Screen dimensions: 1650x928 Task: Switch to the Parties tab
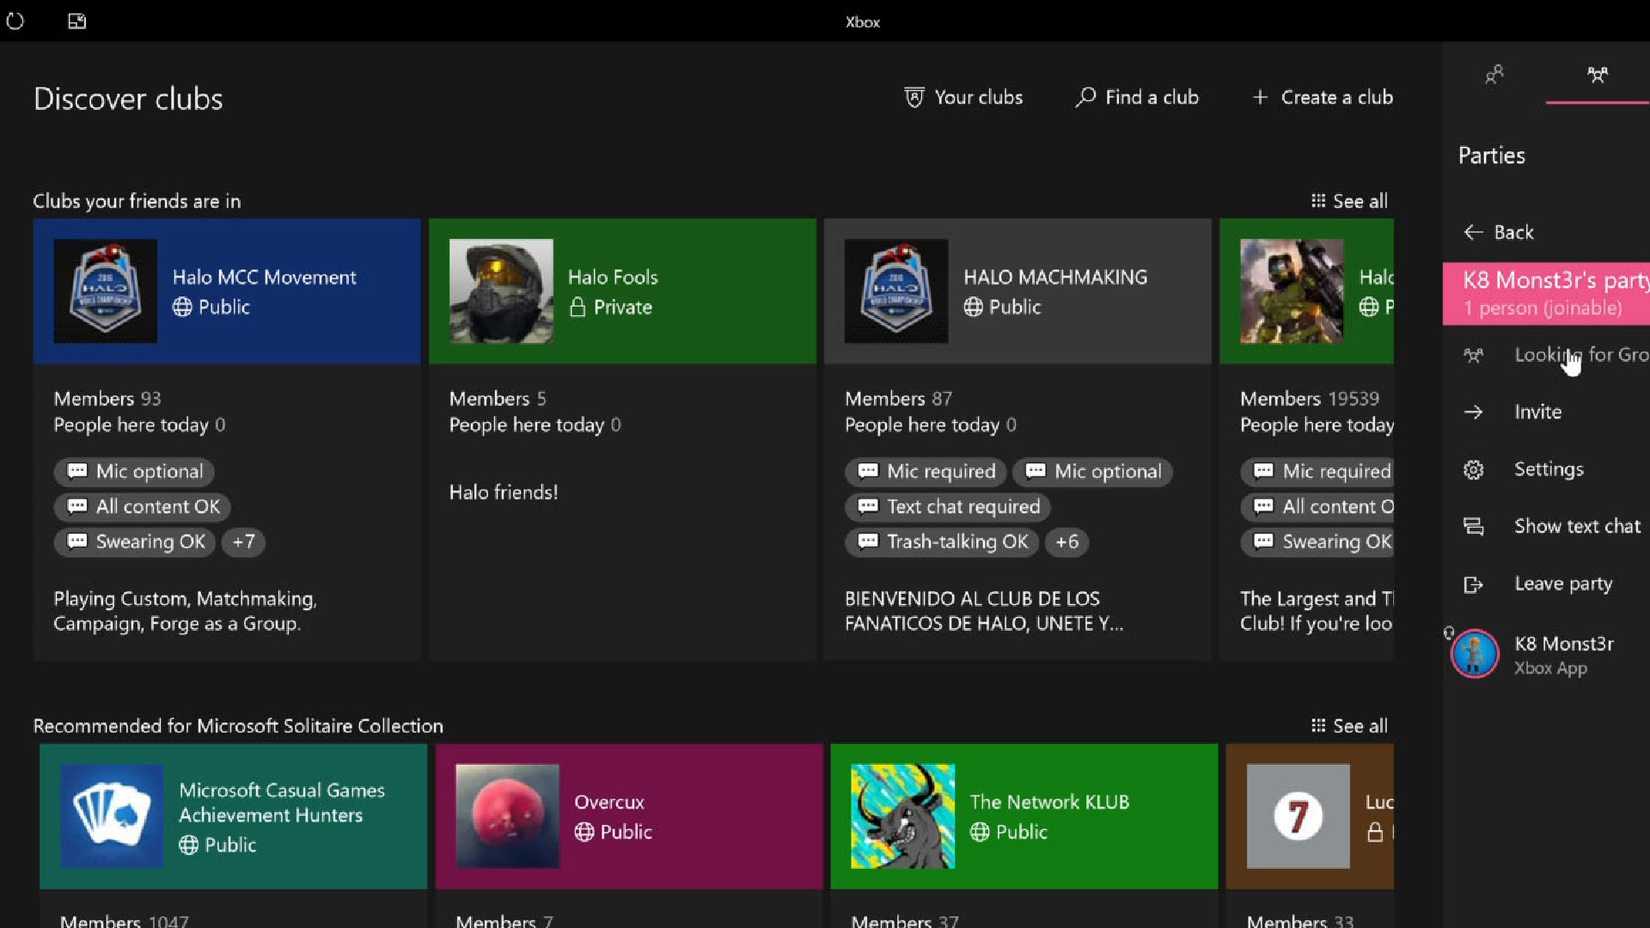1597,75
